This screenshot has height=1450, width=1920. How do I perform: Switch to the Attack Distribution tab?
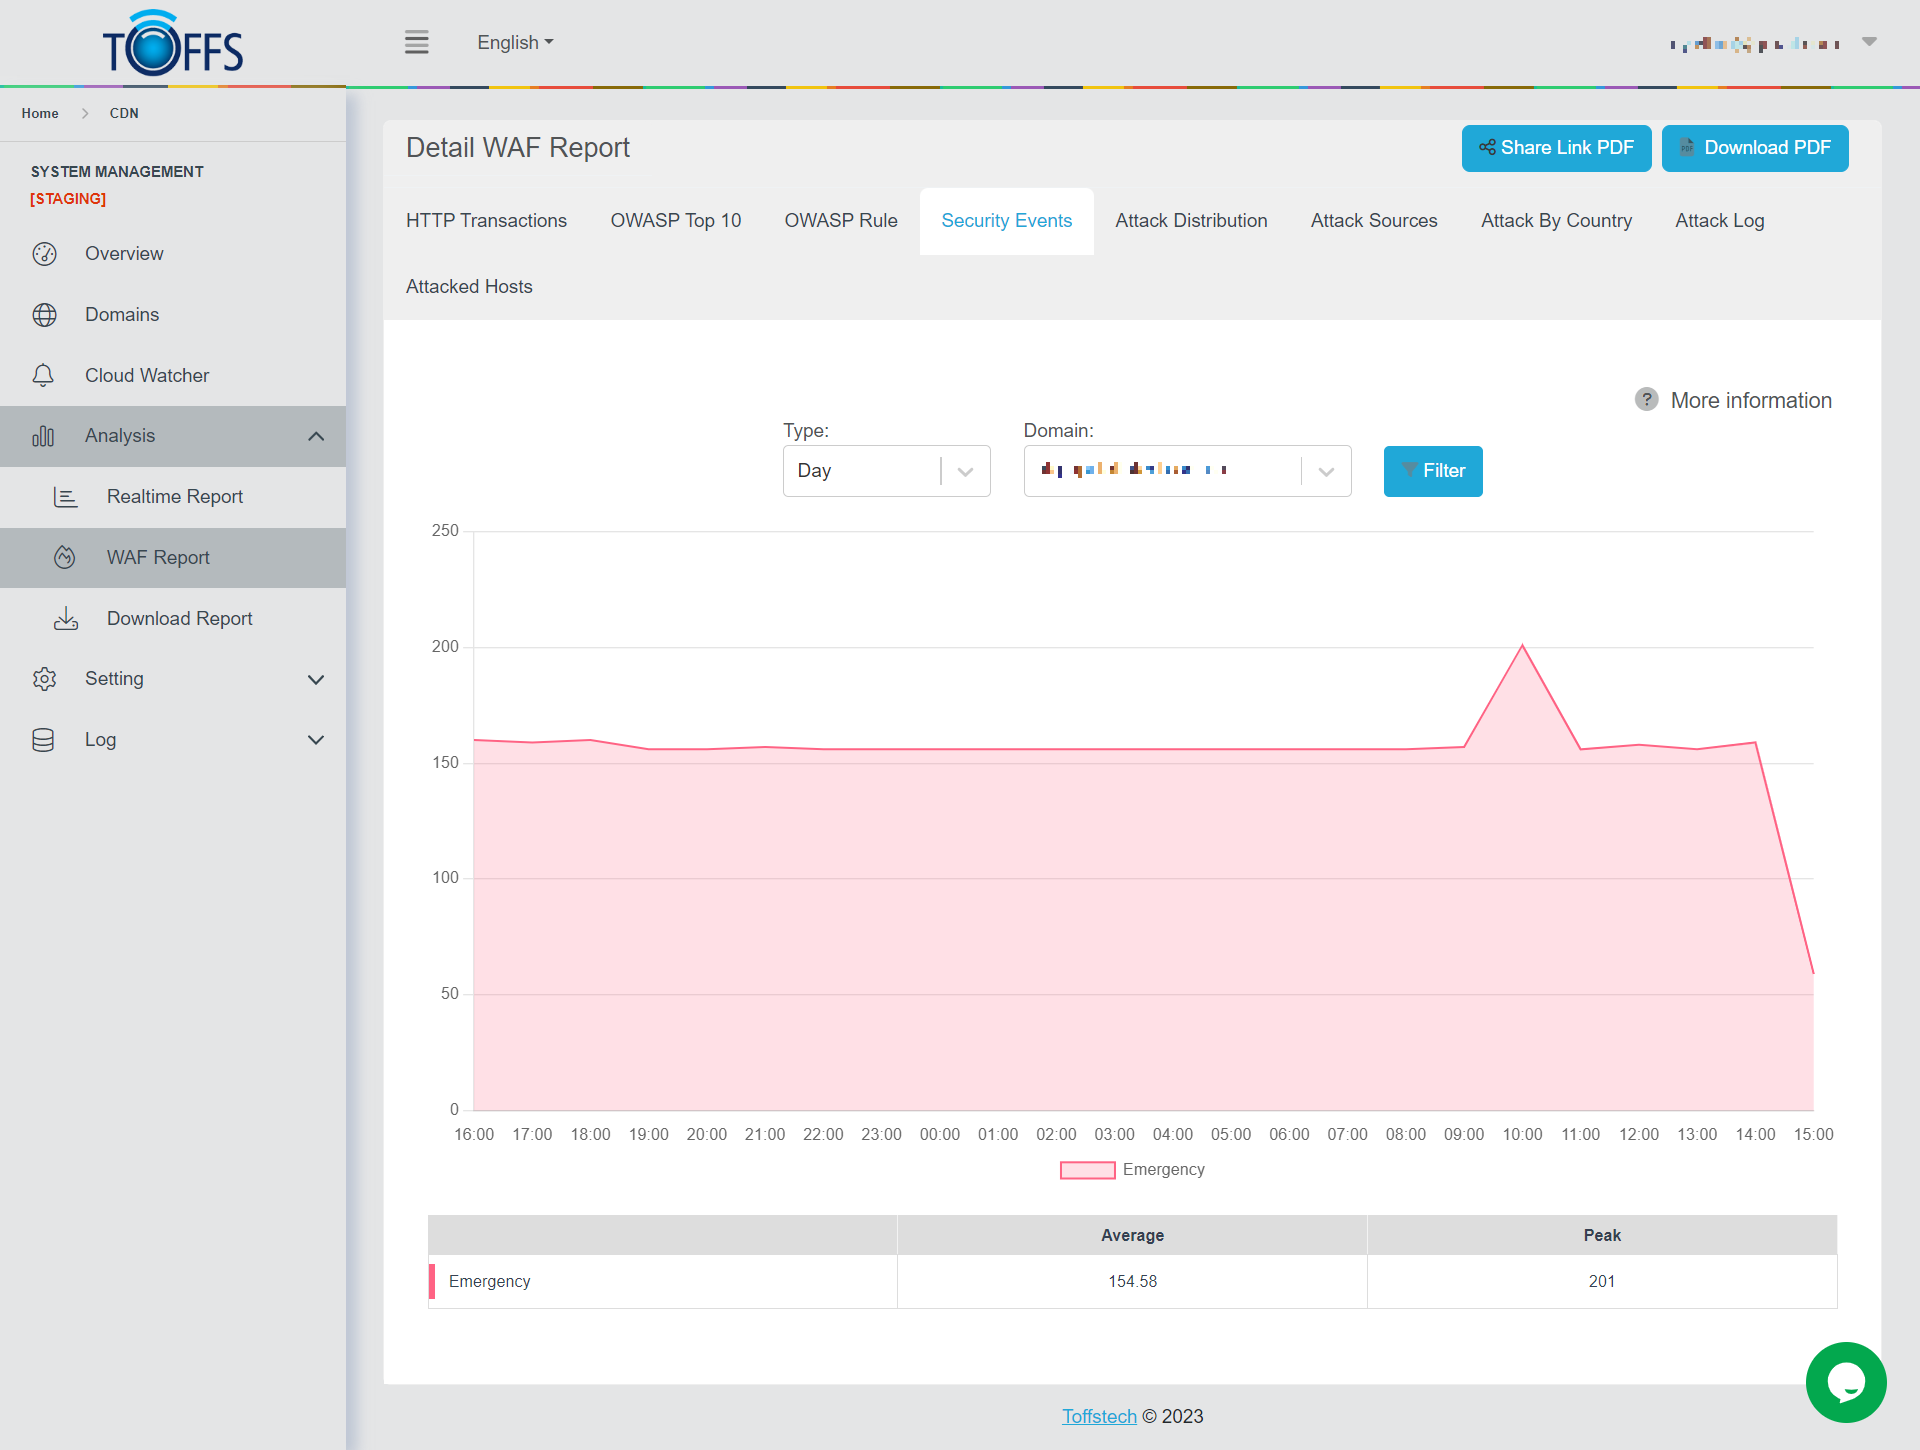[1191, 221]
